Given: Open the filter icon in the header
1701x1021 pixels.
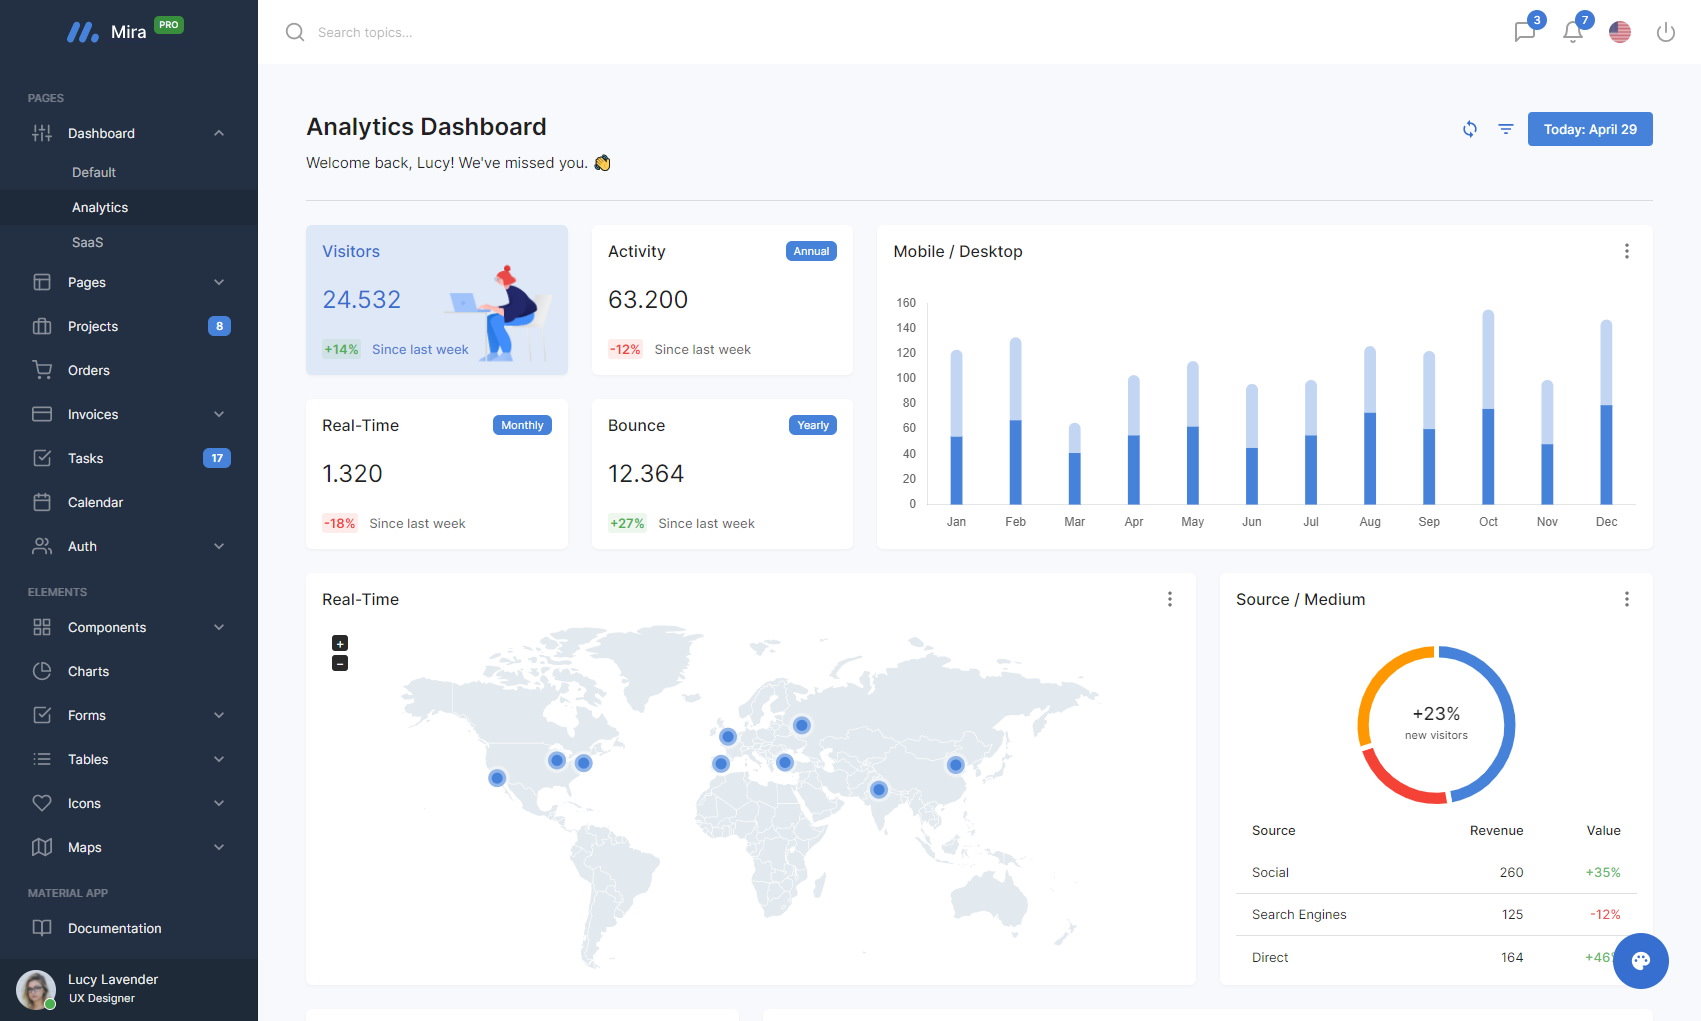Looking at the screenshot, I should pos(1505,129).
